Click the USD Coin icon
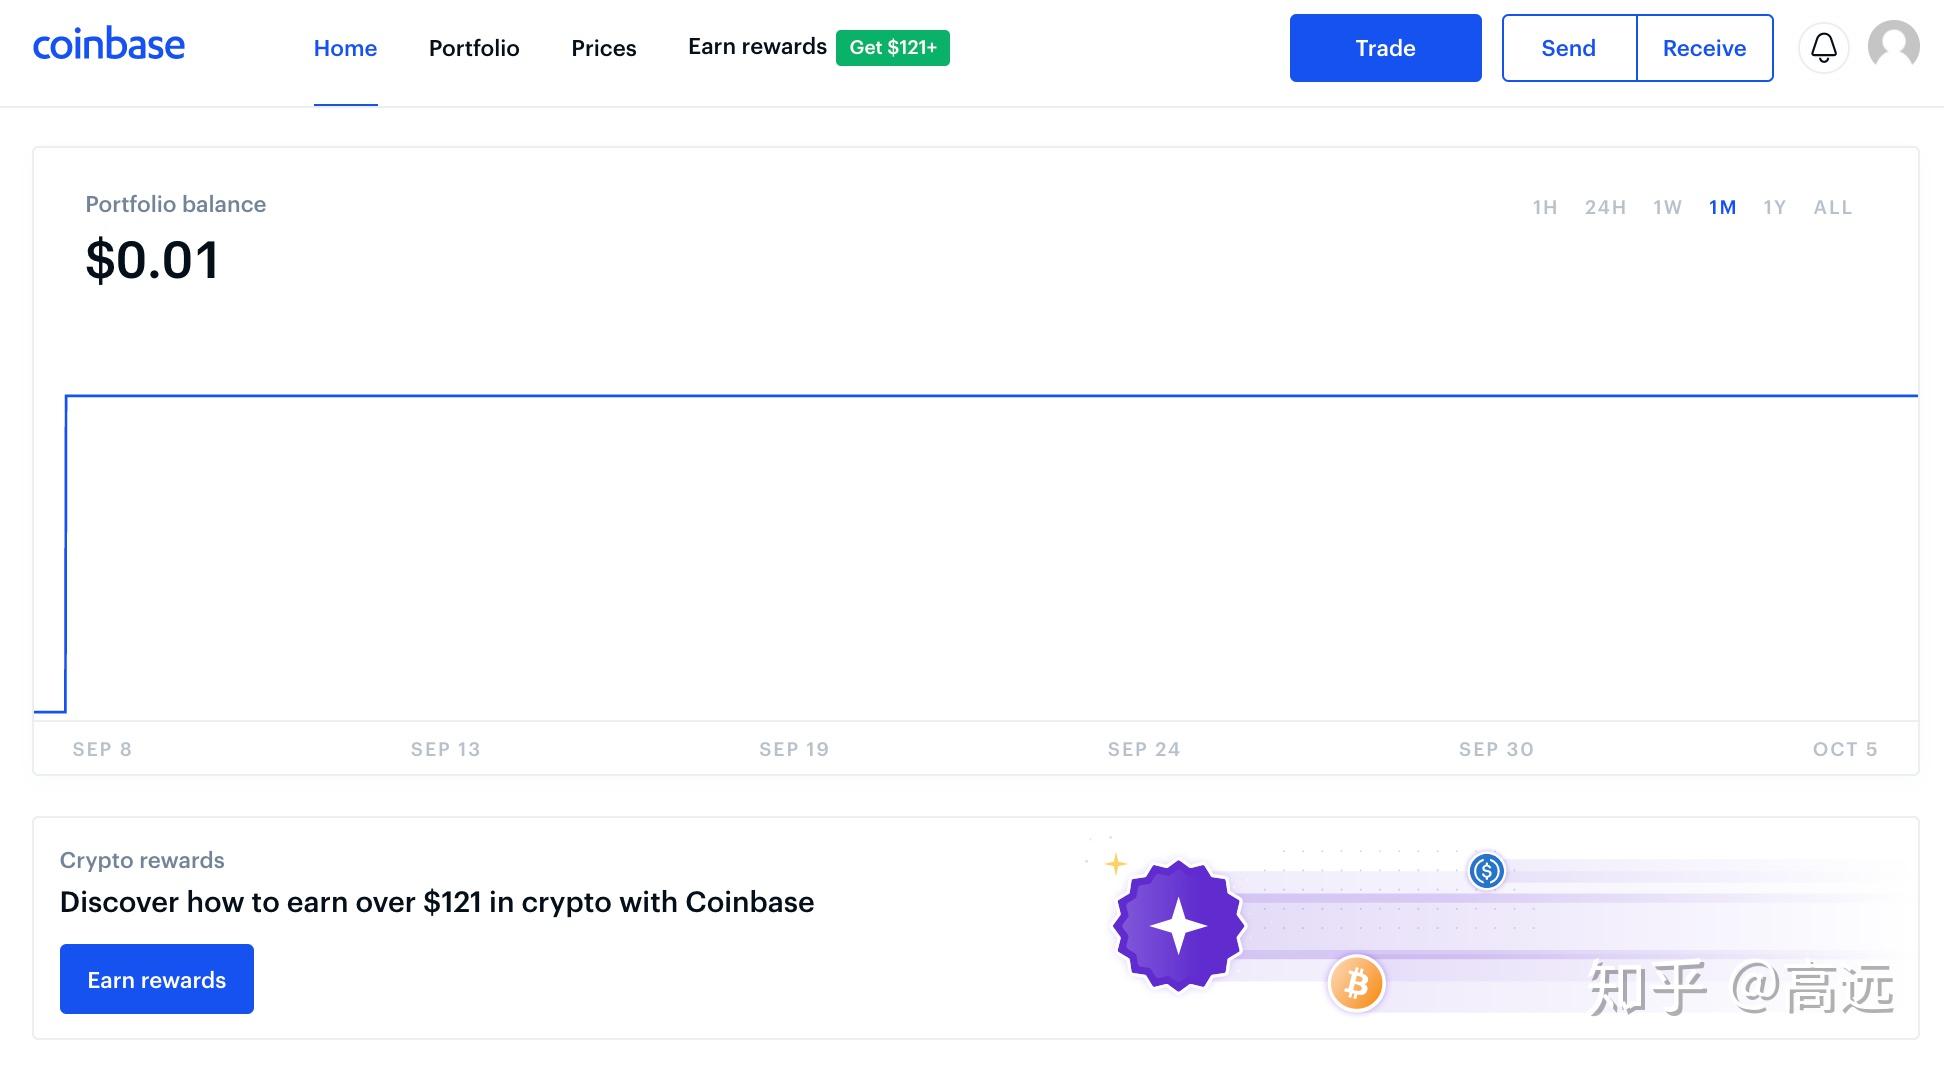 click(x=1487, y=871)
